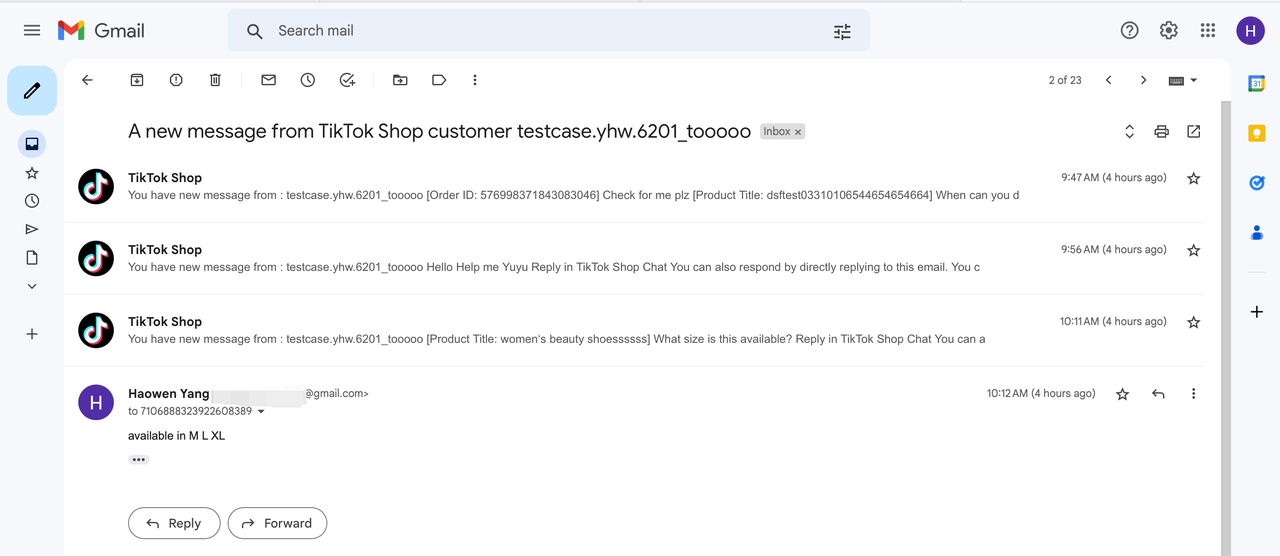This screenshot has height=556, width=1280.
Task: Report this conversation as spam
Action: [176, 80]
